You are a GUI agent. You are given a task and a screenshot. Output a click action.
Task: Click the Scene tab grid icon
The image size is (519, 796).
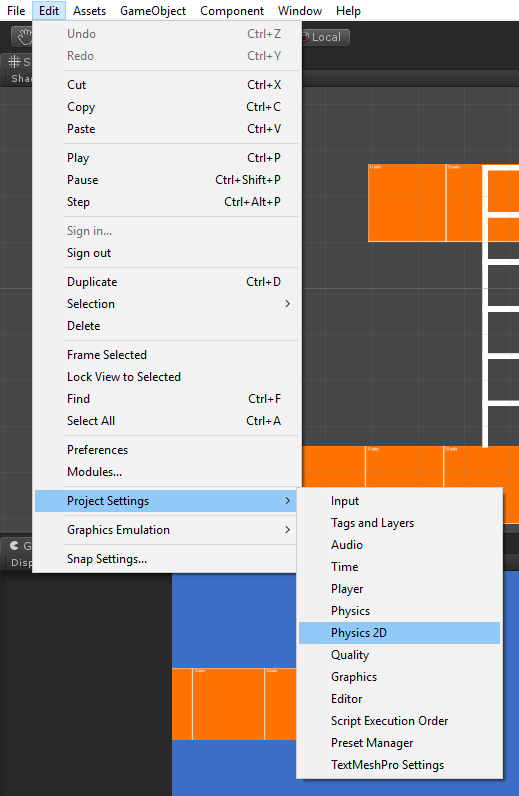pyautogui.click(x=14, y=62)
